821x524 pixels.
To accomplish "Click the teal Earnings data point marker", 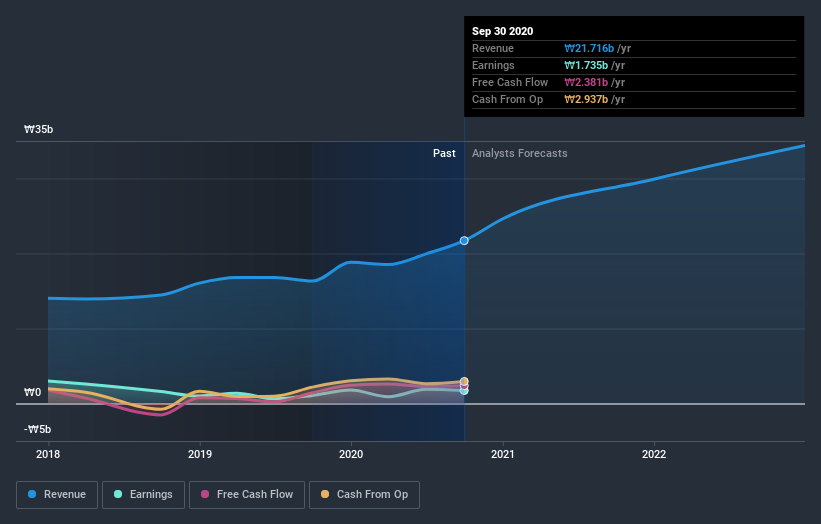I will click(x=464, y=391).
